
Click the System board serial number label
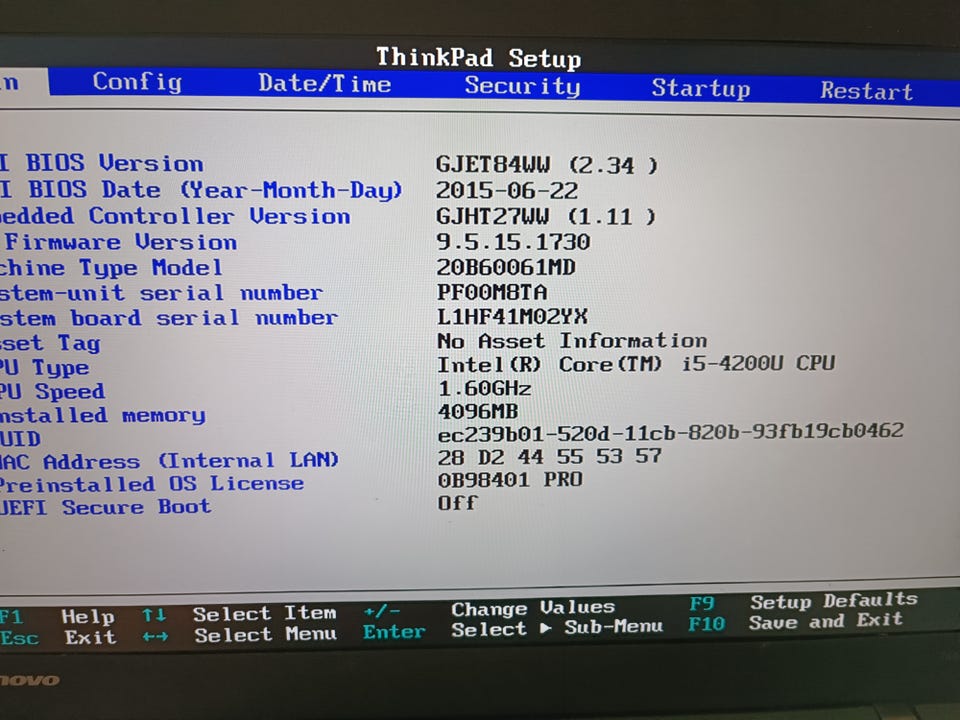point(169,318)
